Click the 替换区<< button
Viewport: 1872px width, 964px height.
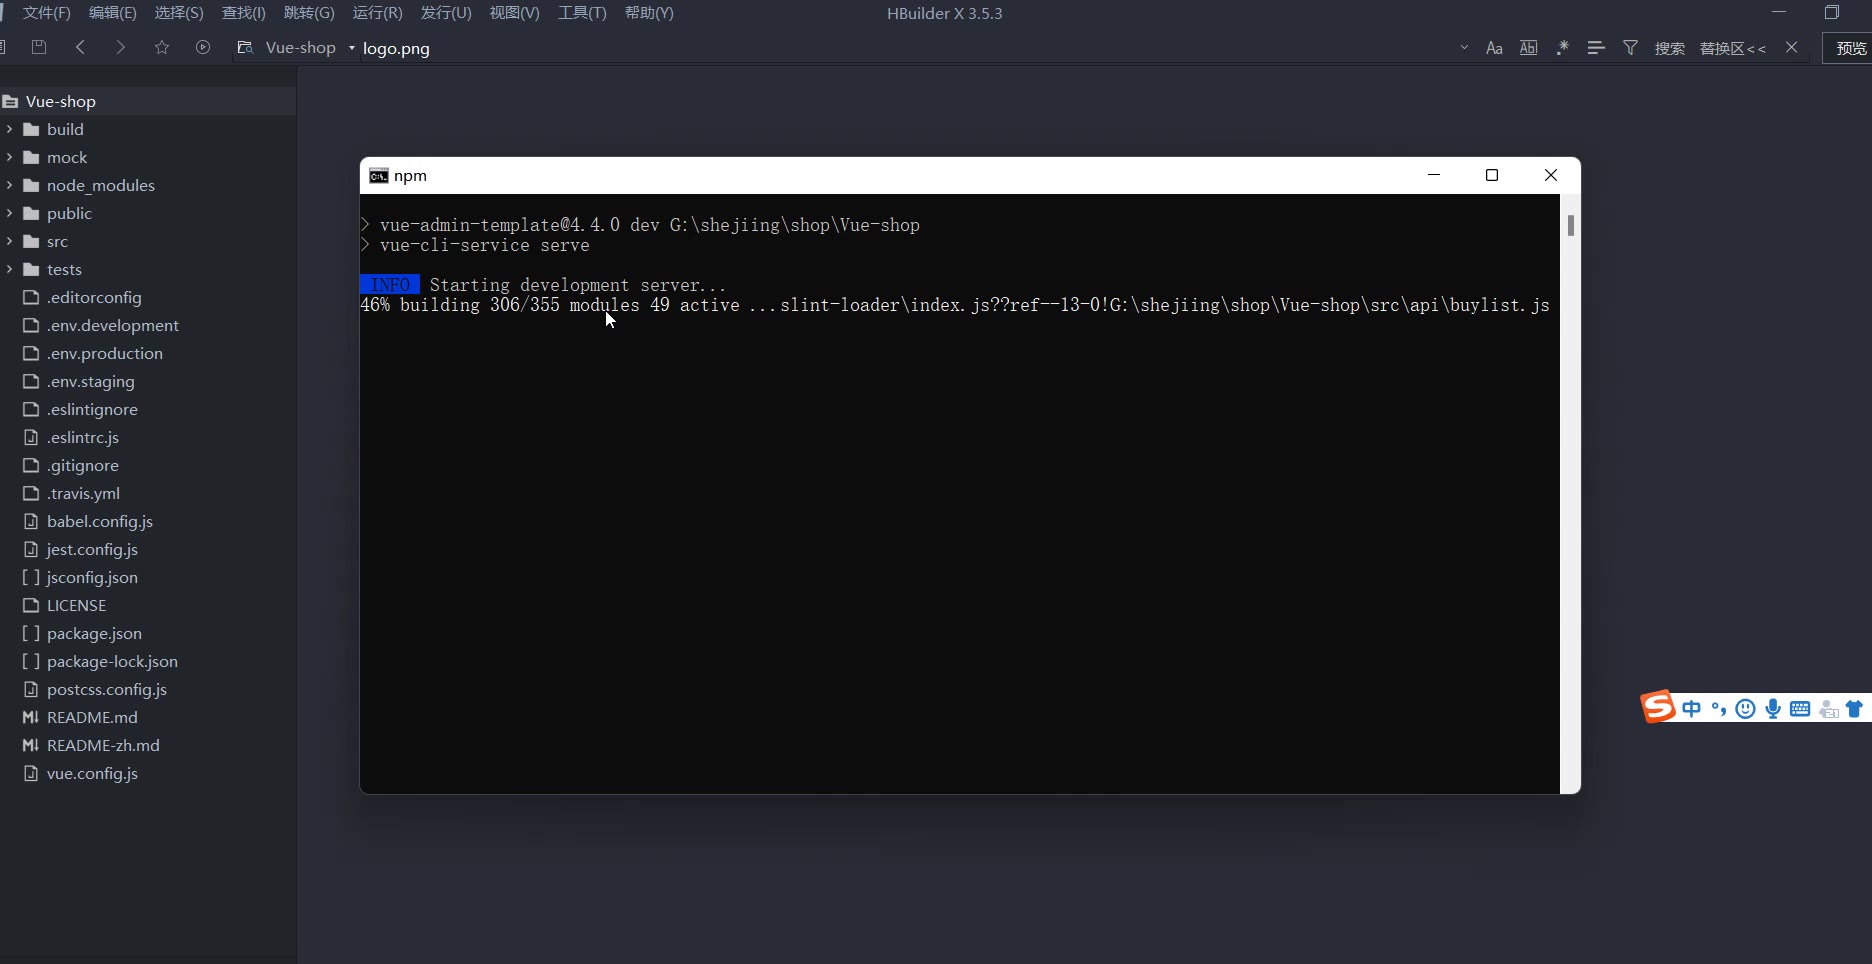(x=1733, y=48)
